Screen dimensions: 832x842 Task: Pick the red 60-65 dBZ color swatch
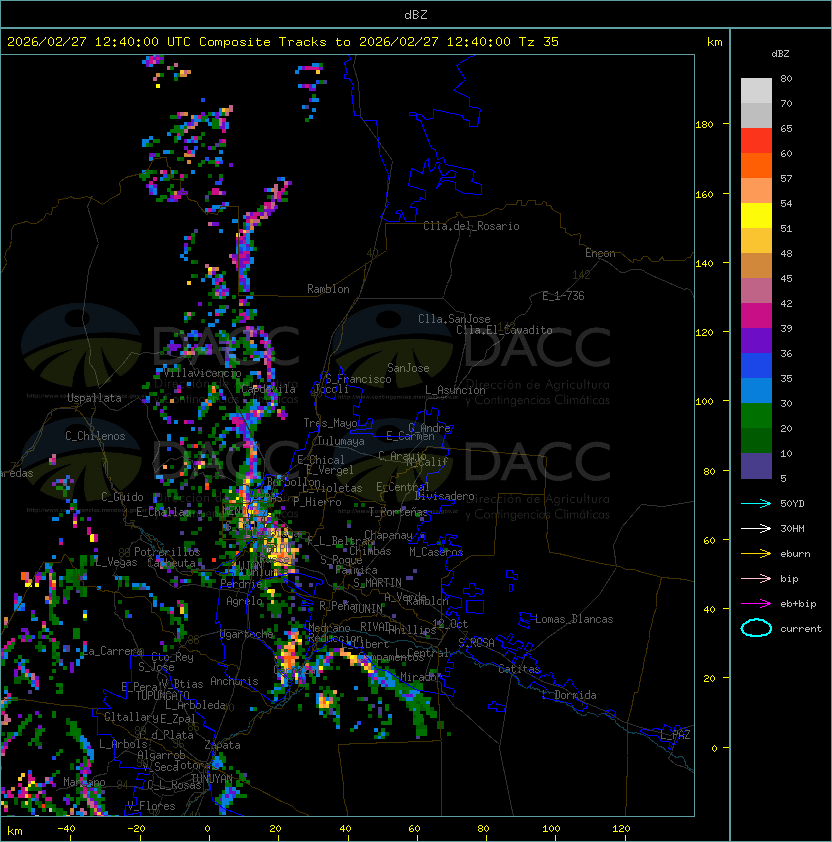point(756,141)
